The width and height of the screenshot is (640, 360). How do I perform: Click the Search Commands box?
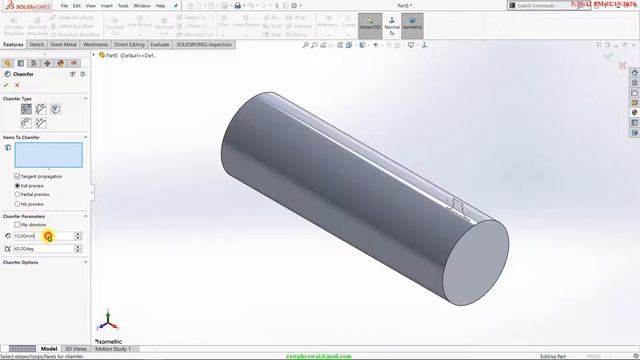coord(543,6)
